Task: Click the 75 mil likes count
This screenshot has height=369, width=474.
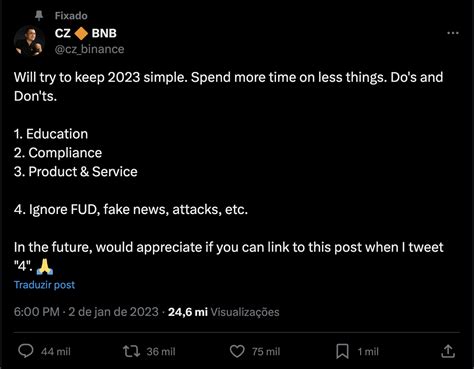Action: point(266,351)
